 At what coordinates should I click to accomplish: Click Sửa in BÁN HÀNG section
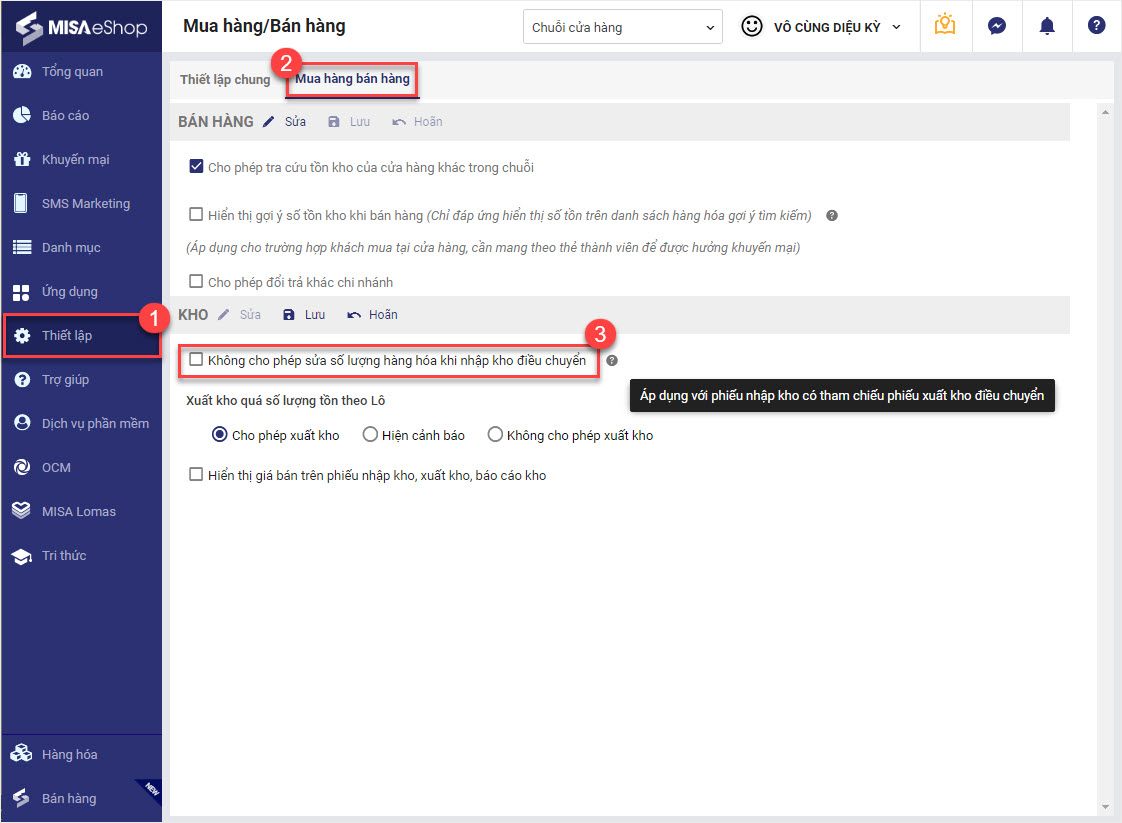(296, 122)
